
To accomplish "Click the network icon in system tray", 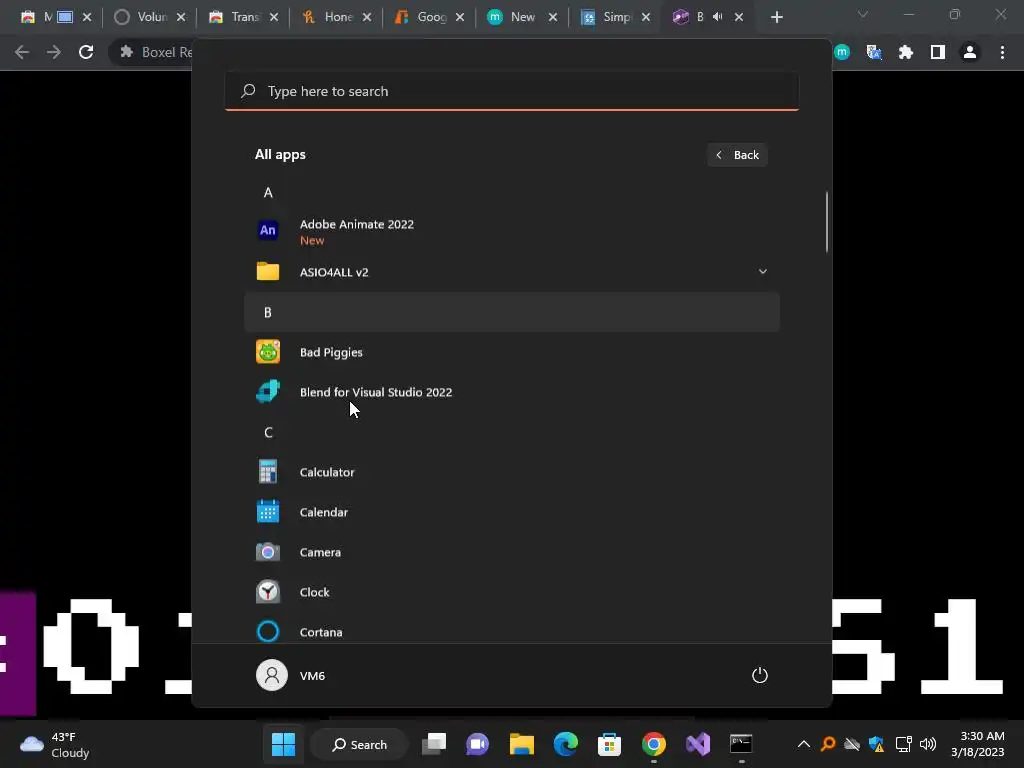I will [903, 744].
